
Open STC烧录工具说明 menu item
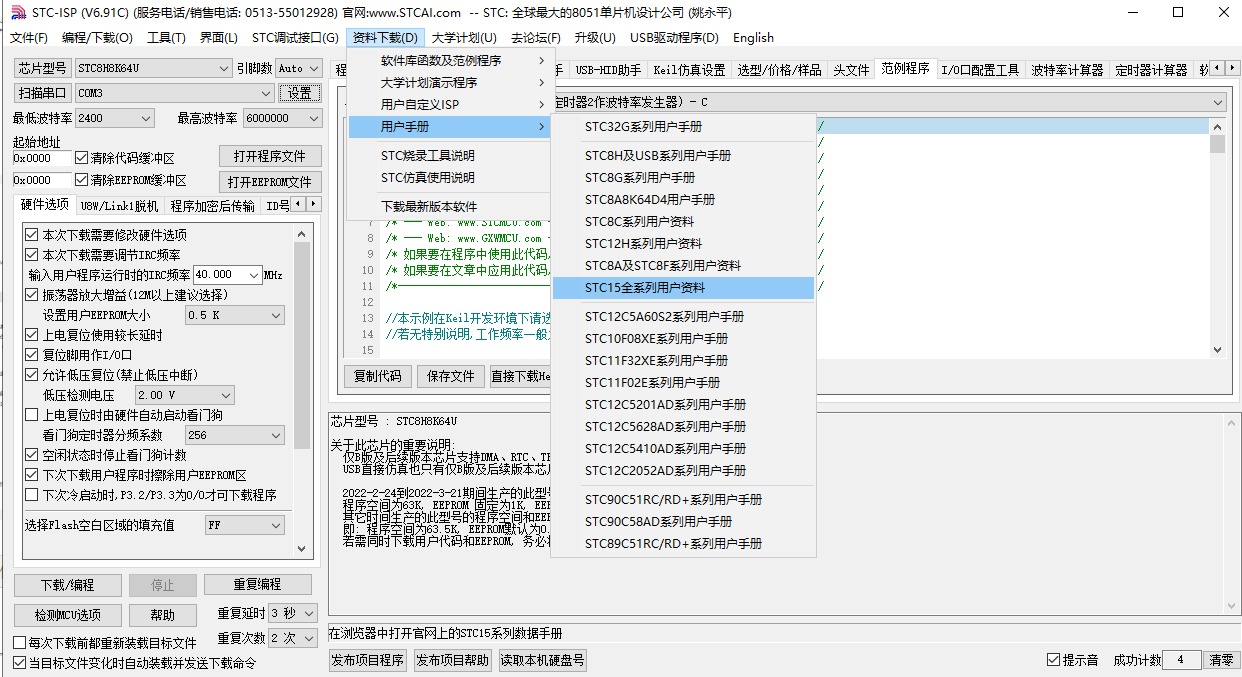pyautogui.click(x=448, y=156)
